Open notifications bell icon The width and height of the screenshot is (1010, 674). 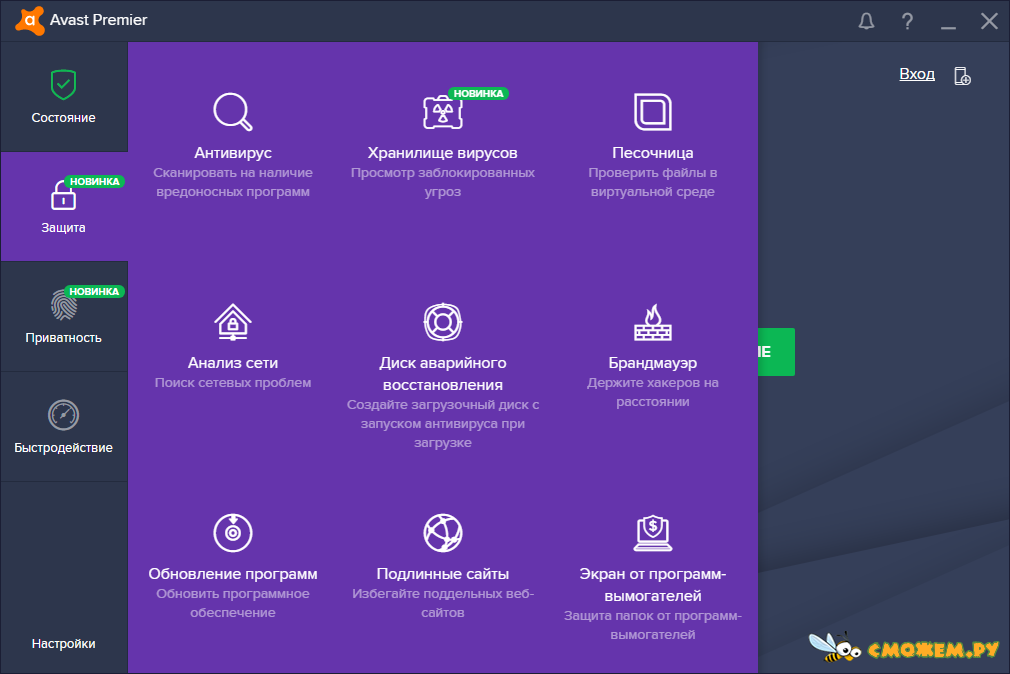[x=866, y=21]
